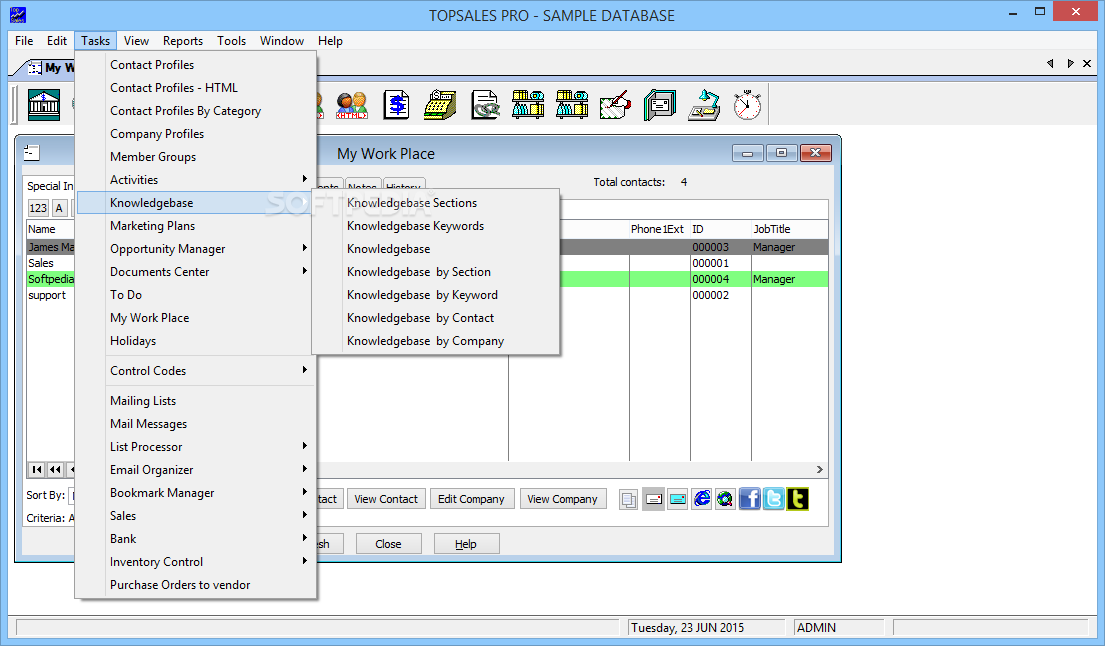Click the TopSales app icon in title bar
1105x646 pixels.
click(x=18, y=15)
